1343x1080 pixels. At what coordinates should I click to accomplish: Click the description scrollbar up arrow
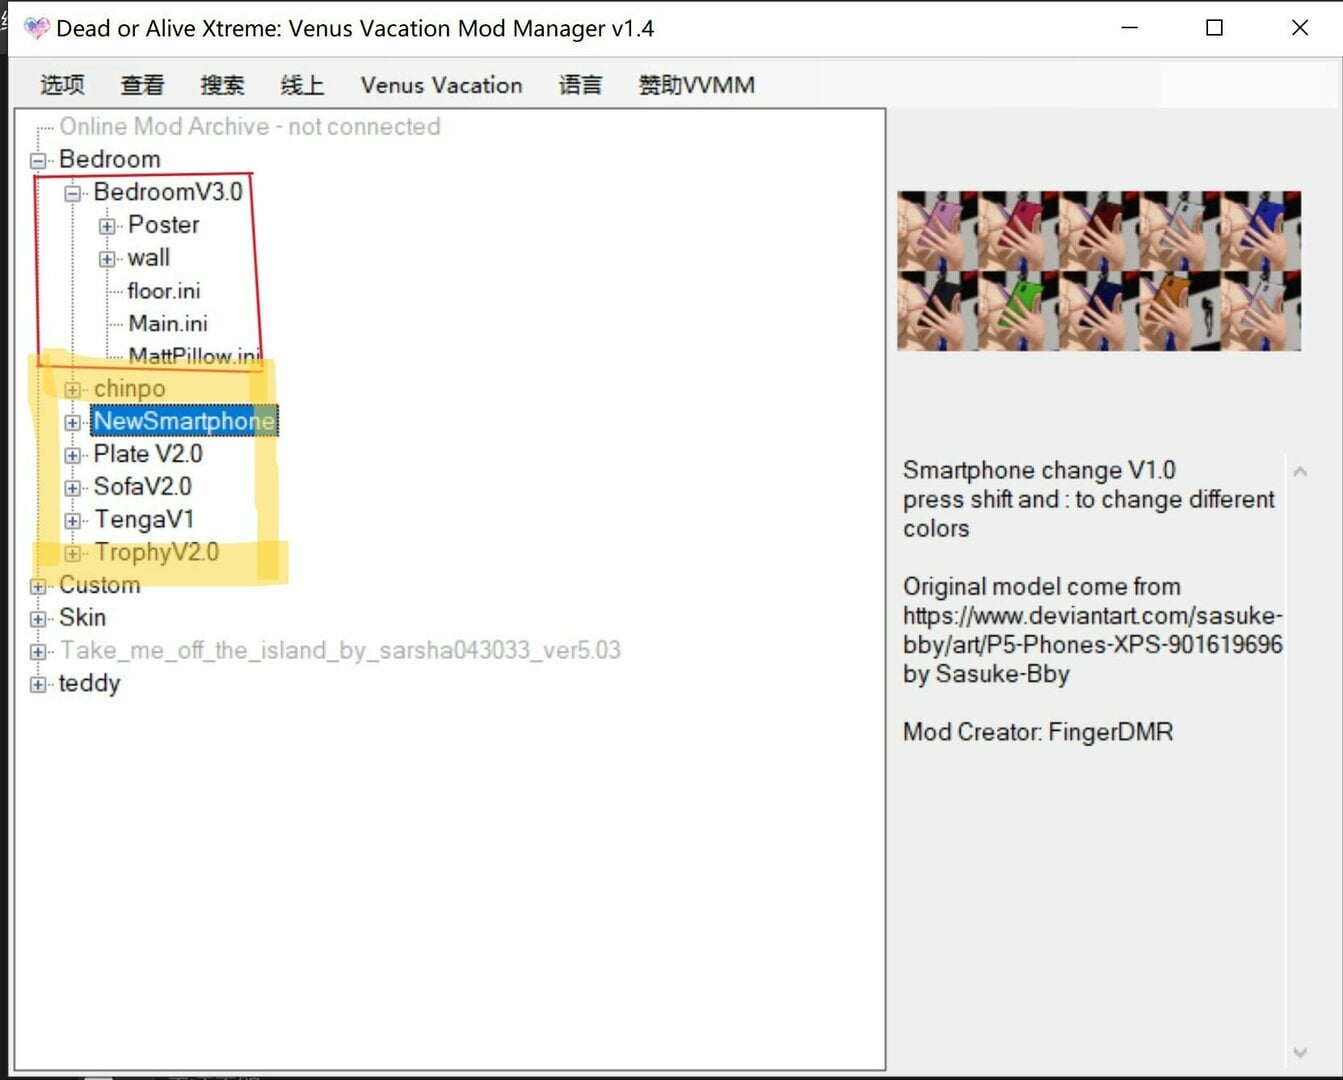coord(1300,471)
